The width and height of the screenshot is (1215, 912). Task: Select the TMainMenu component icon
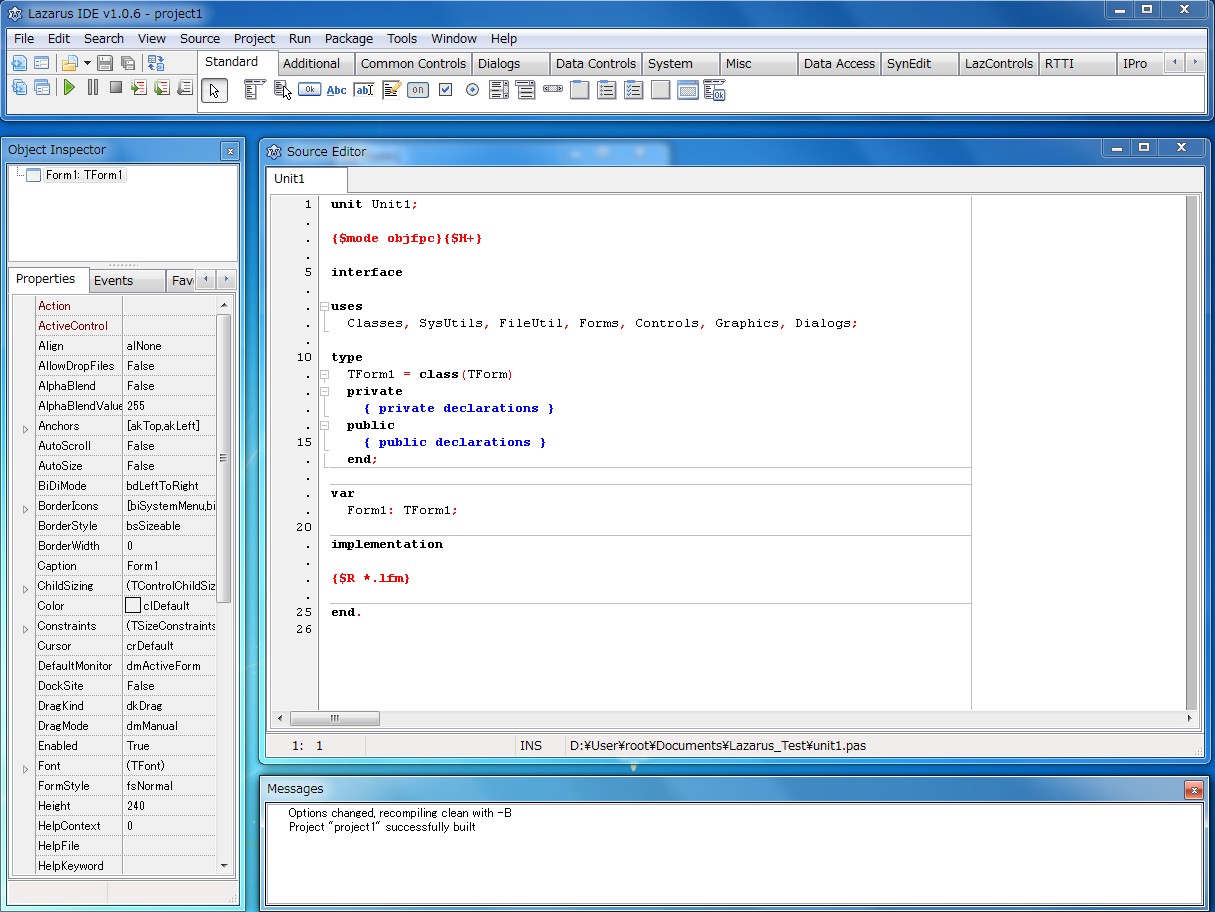[255, 90]
